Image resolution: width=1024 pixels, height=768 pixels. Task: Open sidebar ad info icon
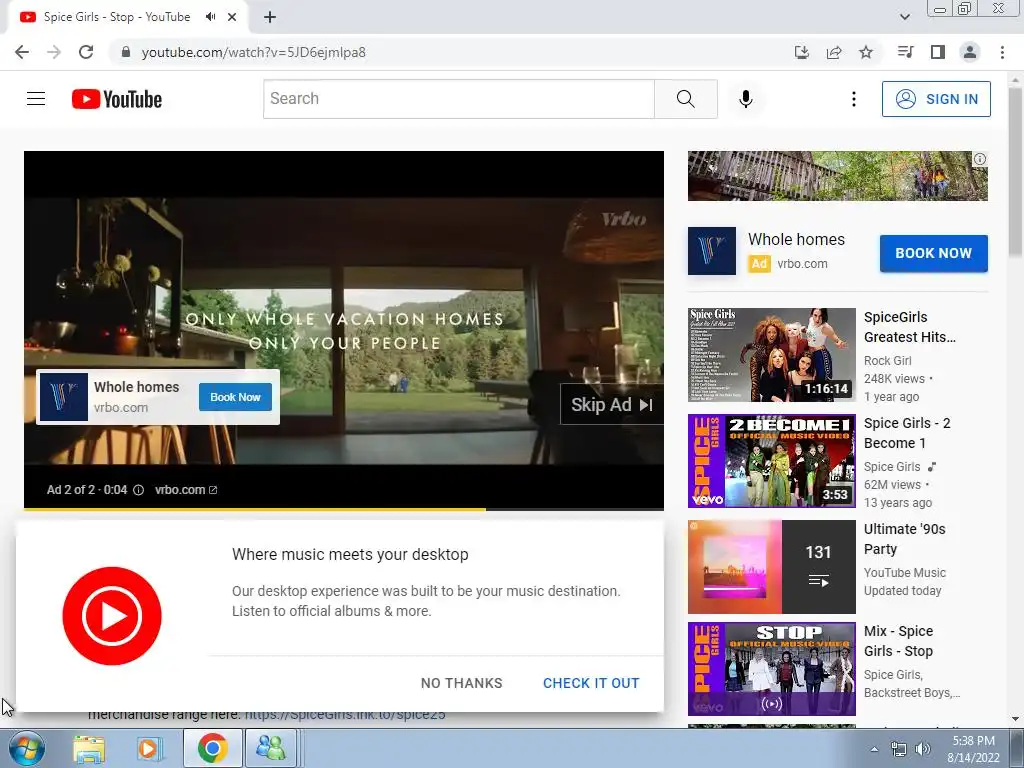coord(980,159)
